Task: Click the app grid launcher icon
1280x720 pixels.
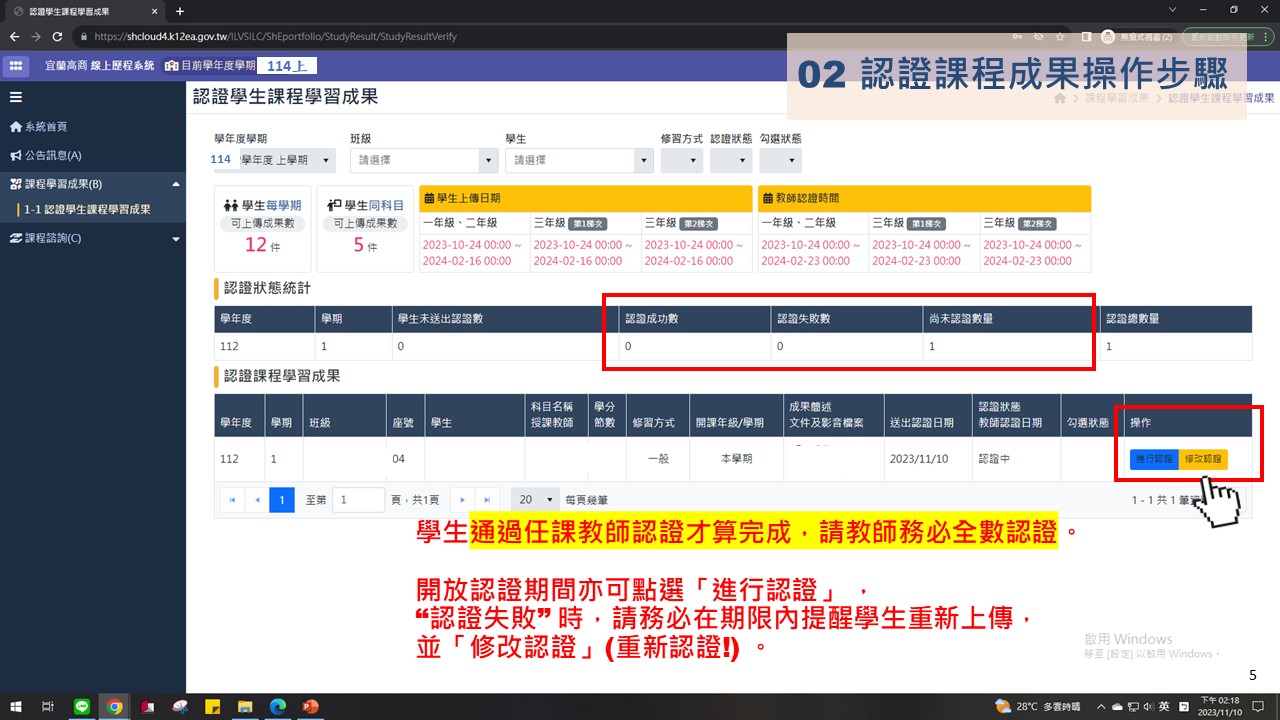Action: click(x=16, y=65)
